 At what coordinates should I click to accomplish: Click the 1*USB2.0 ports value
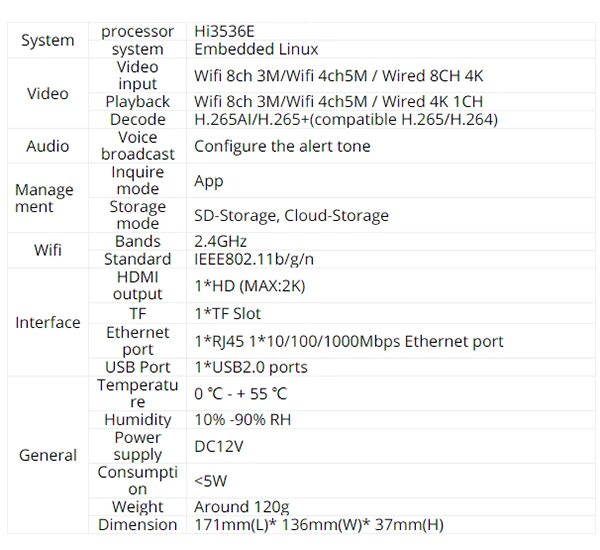(250, 367)
